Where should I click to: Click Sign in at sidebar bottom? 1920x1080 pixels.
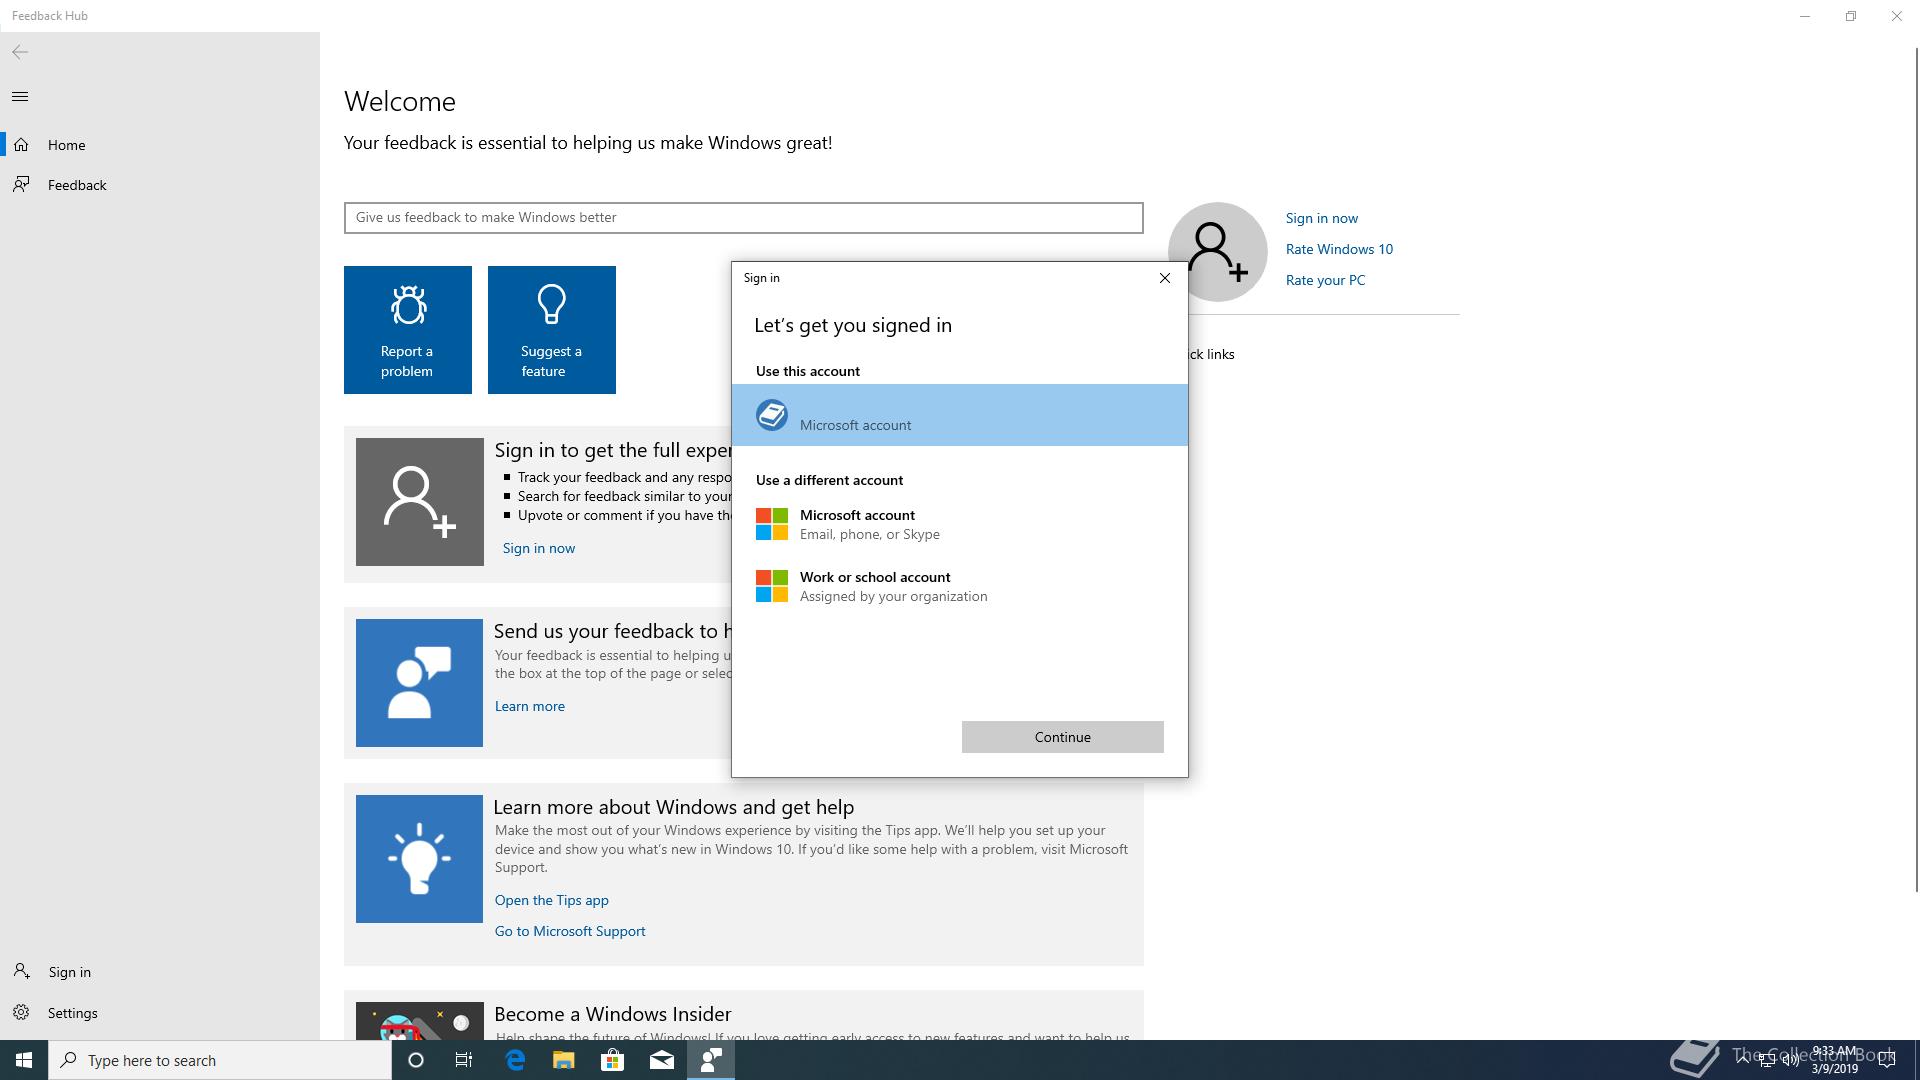160,972
